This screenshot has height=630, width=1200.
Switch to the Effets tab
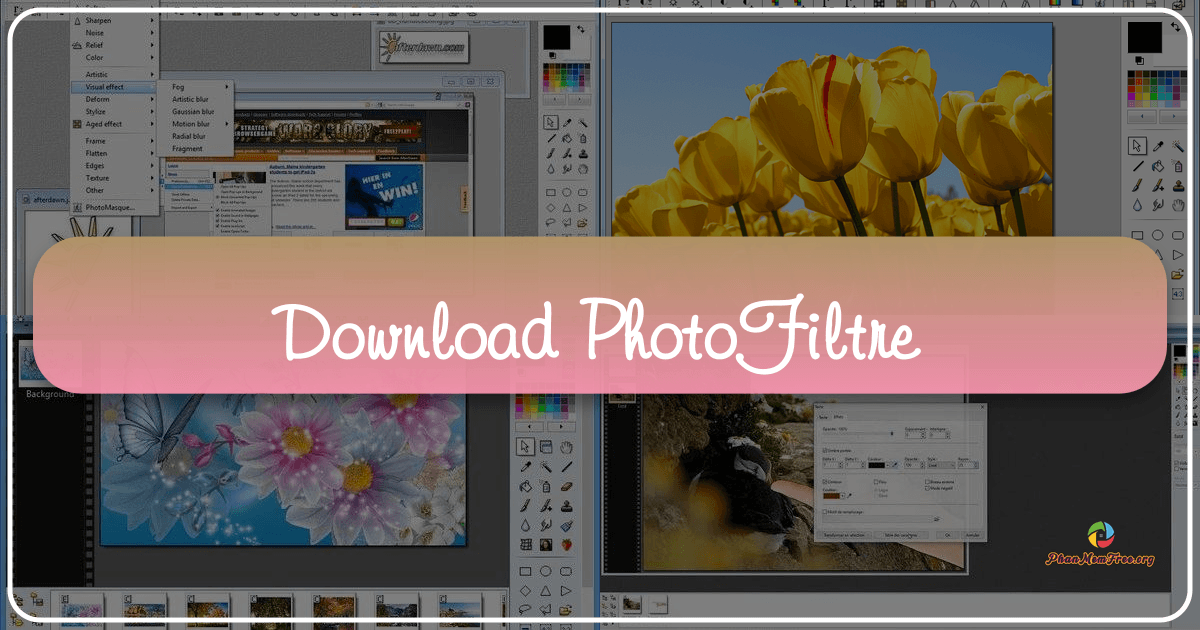click(840, 417)
